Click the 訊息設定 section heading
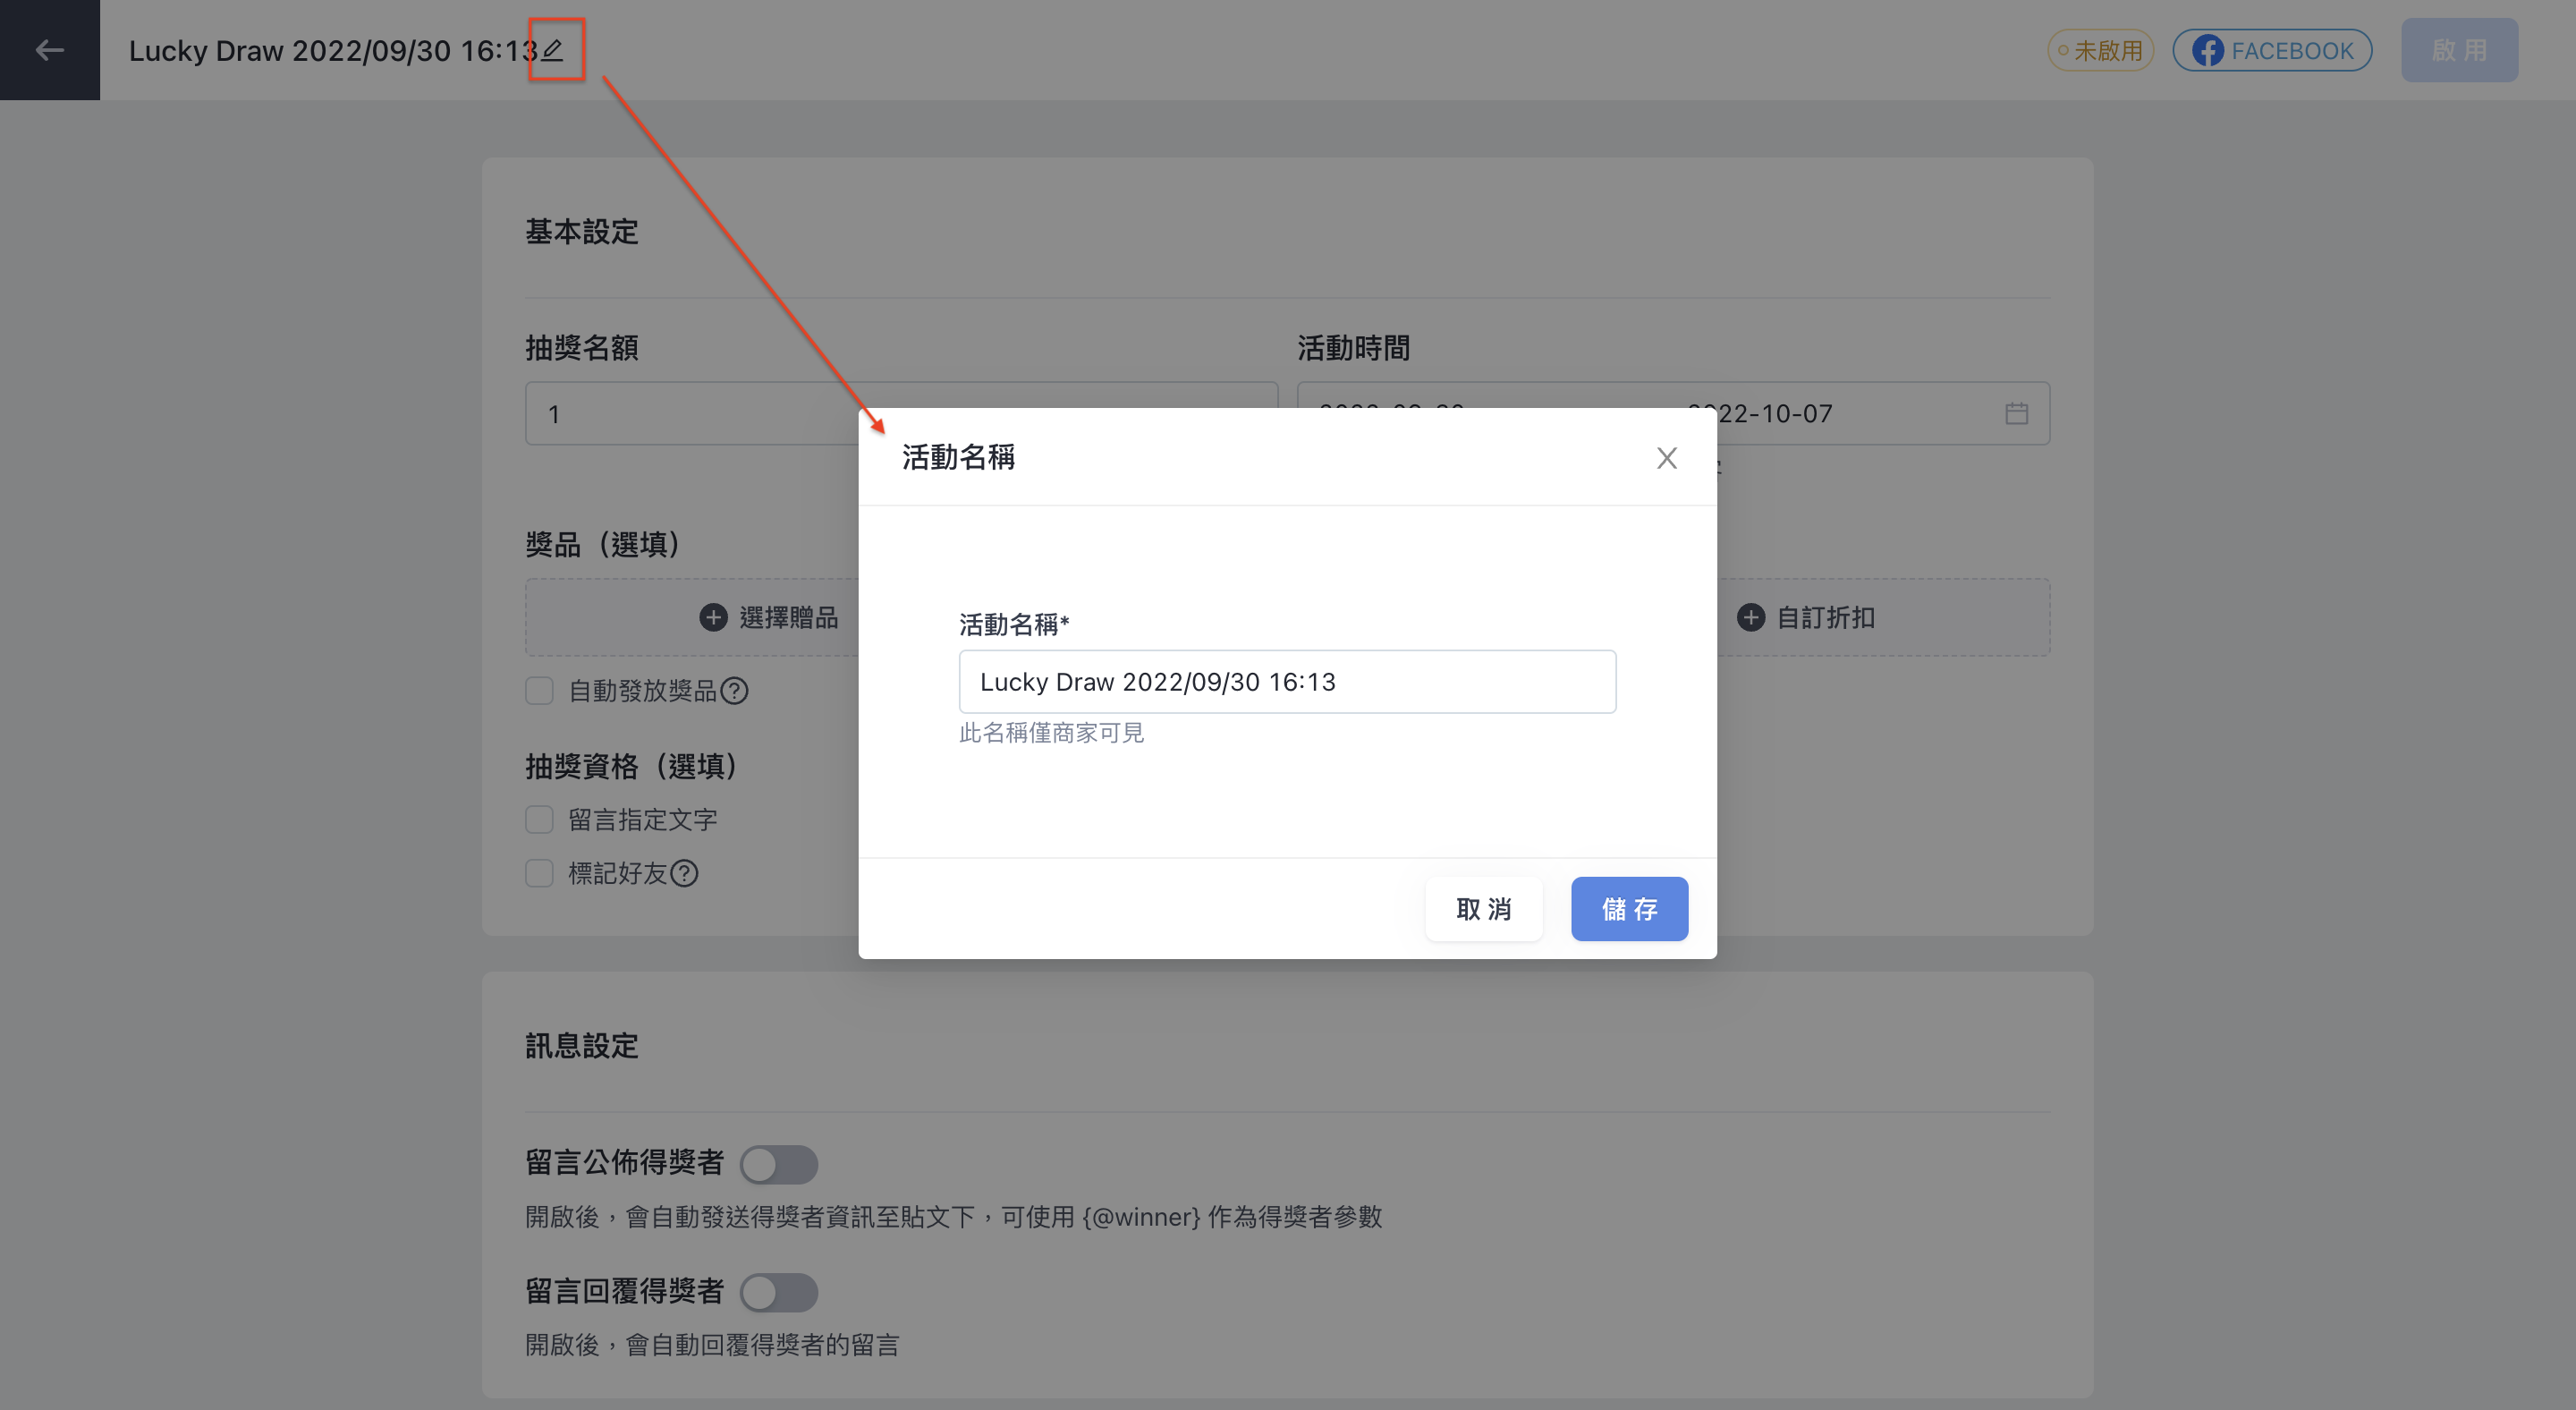This screenshot has width=2576, height=1410. [581, 1046]
